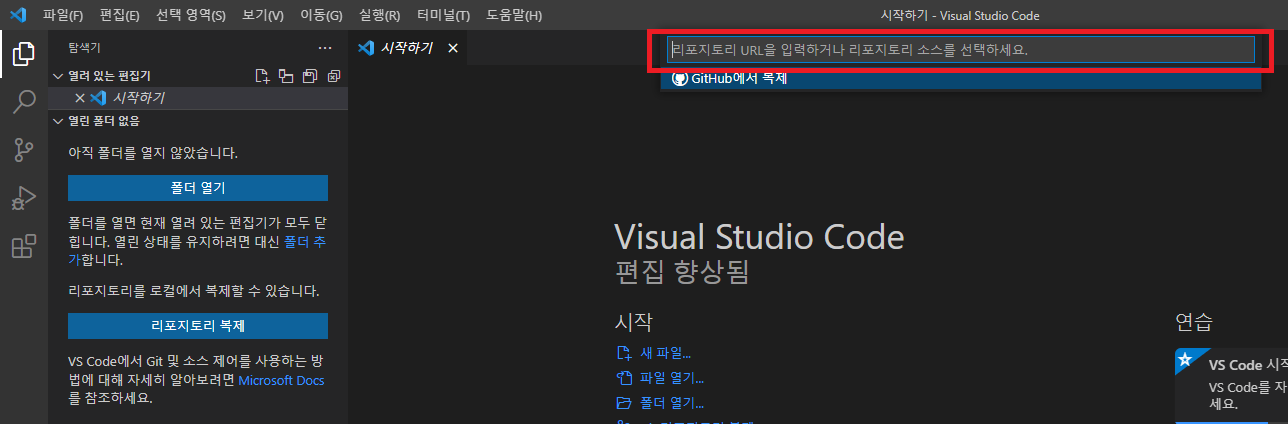
Task: Open the Run and Debug view
Action: [x=24, y=198]
